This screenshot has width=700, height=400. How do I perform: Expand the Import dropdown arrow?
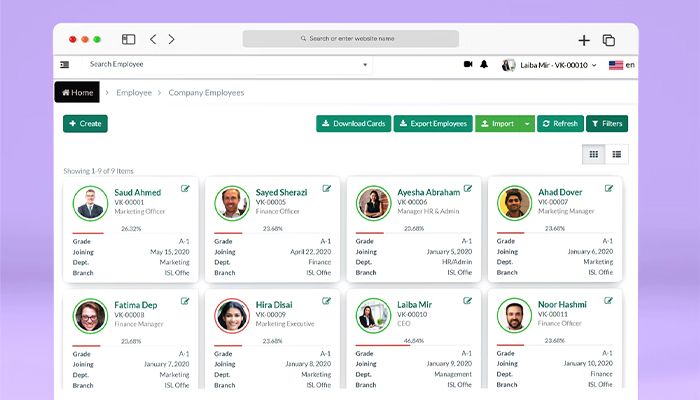(527, 124)
